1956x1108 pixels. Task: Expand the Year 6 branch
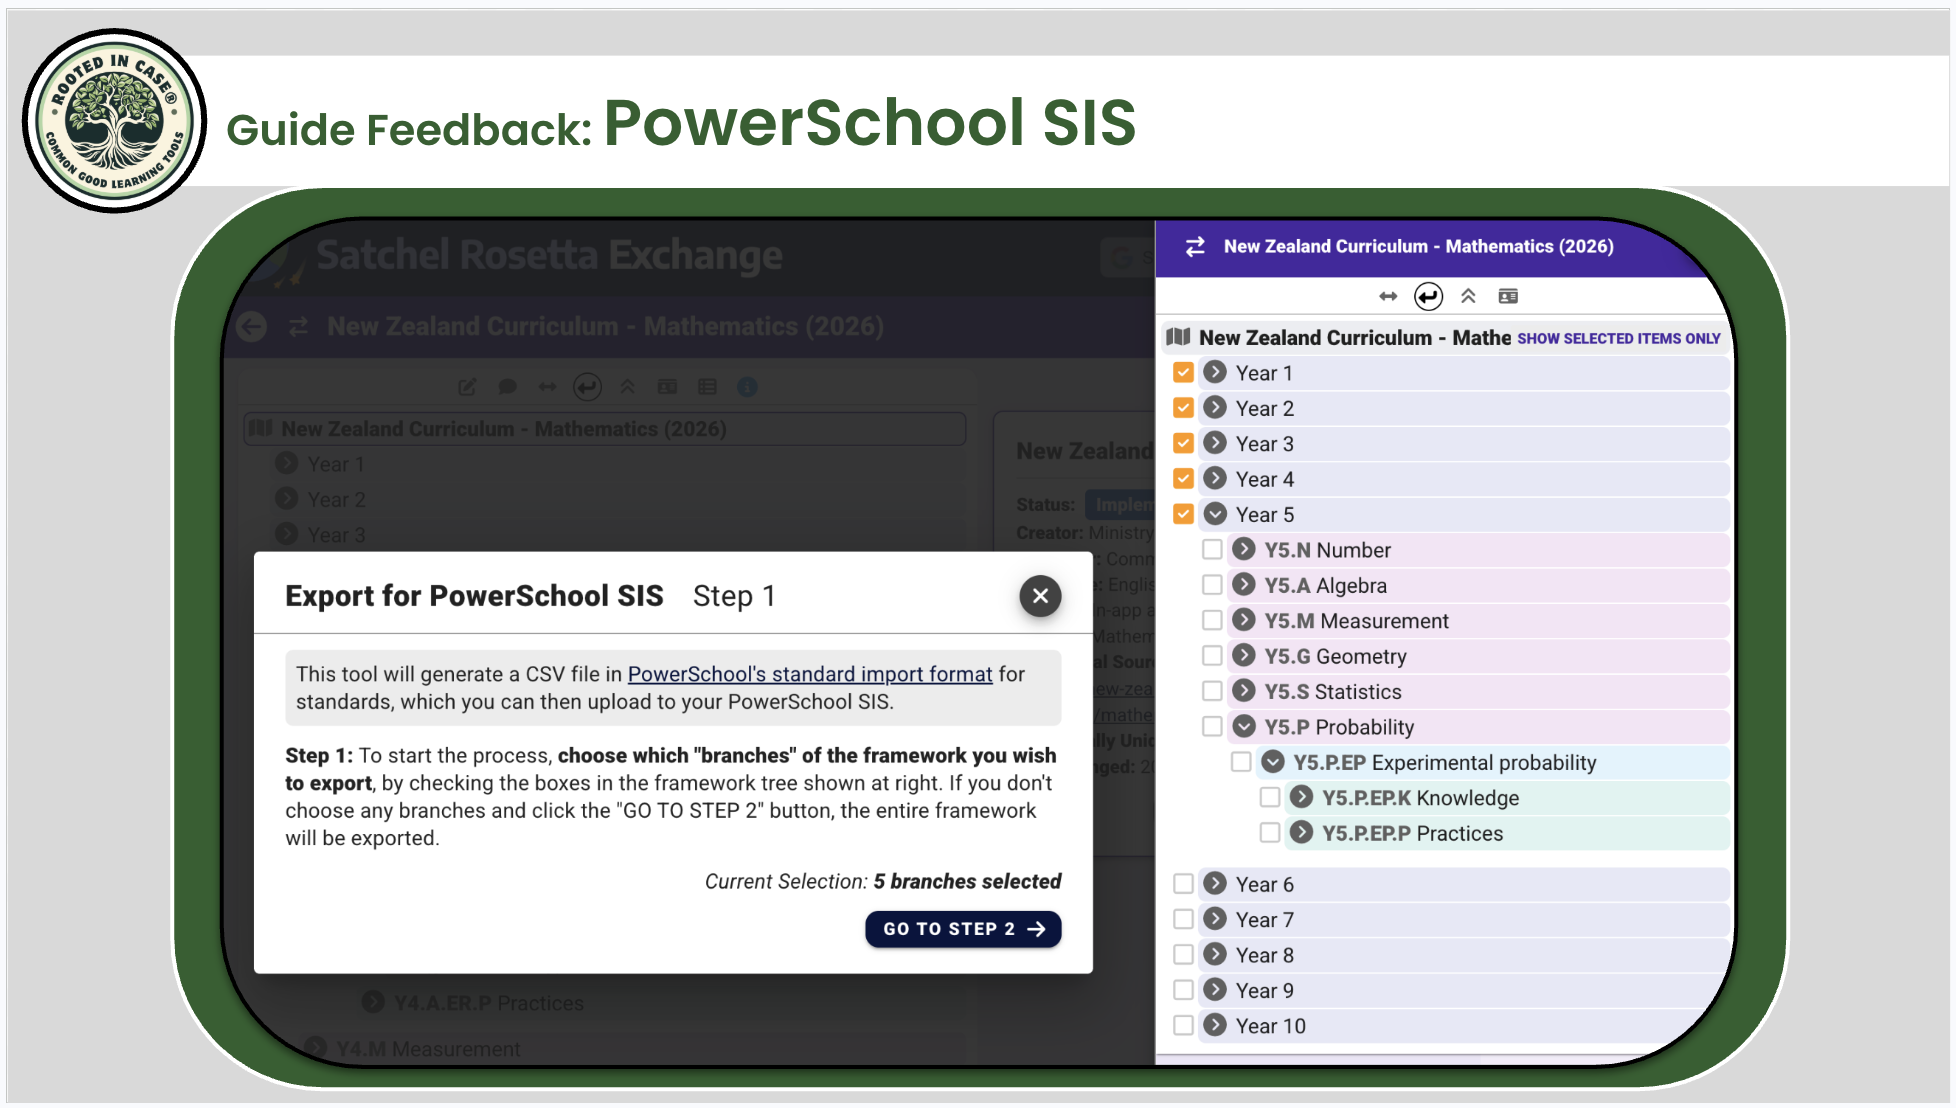(x=1215, y=884)
